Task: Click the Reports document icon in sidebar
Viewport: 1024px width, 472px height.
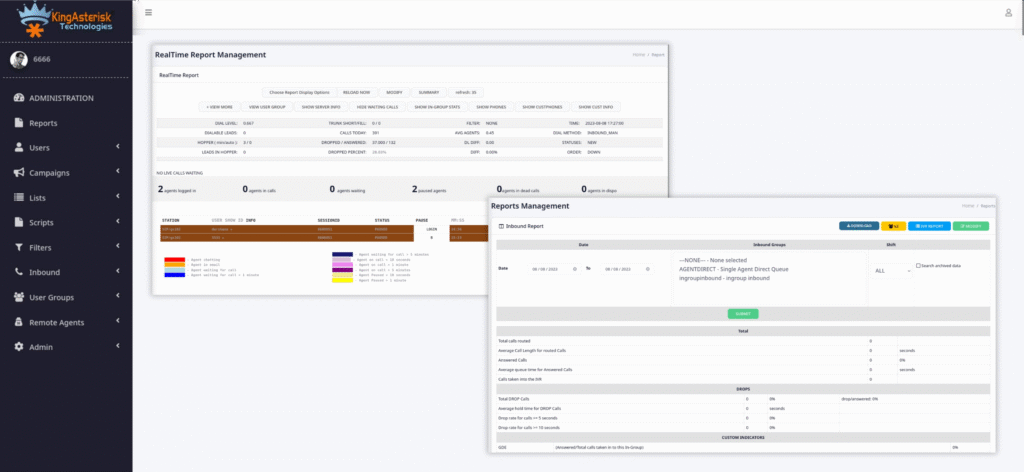Action: tap(18, 123)
